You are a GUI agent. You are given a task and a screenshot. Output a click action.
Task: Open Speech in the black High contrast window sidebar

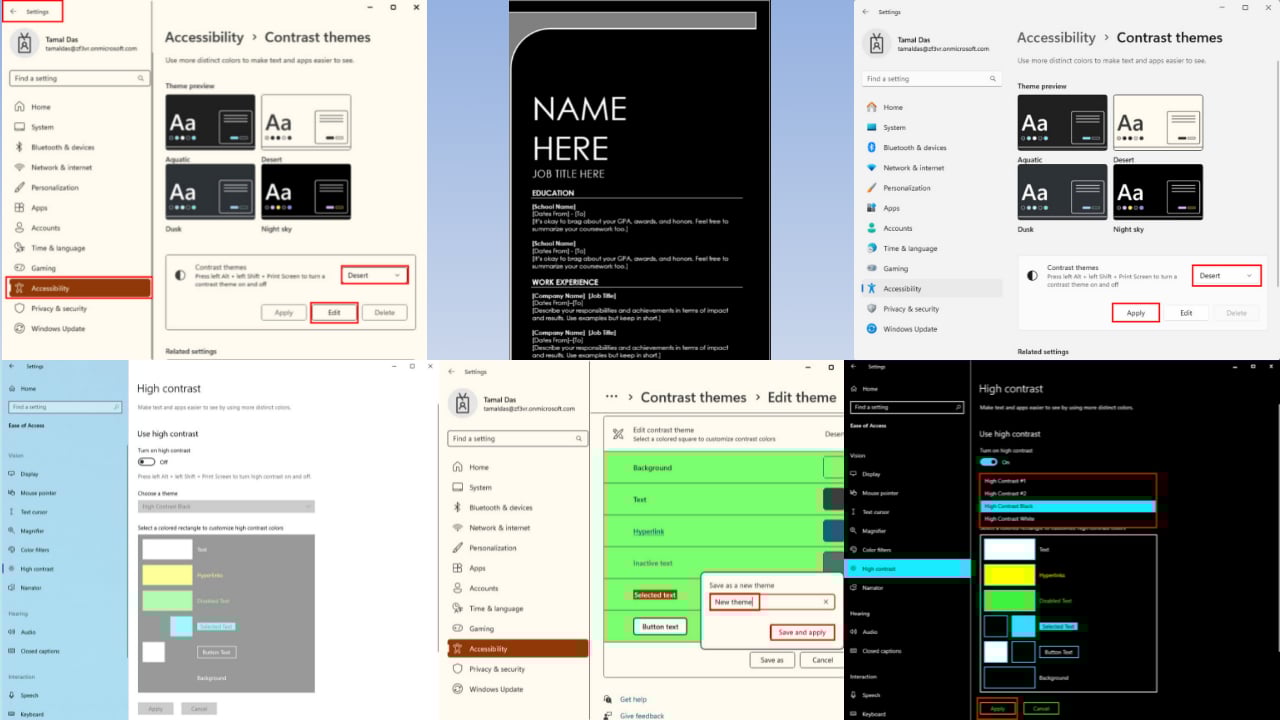pyautogui.click(x=871, y=695)
